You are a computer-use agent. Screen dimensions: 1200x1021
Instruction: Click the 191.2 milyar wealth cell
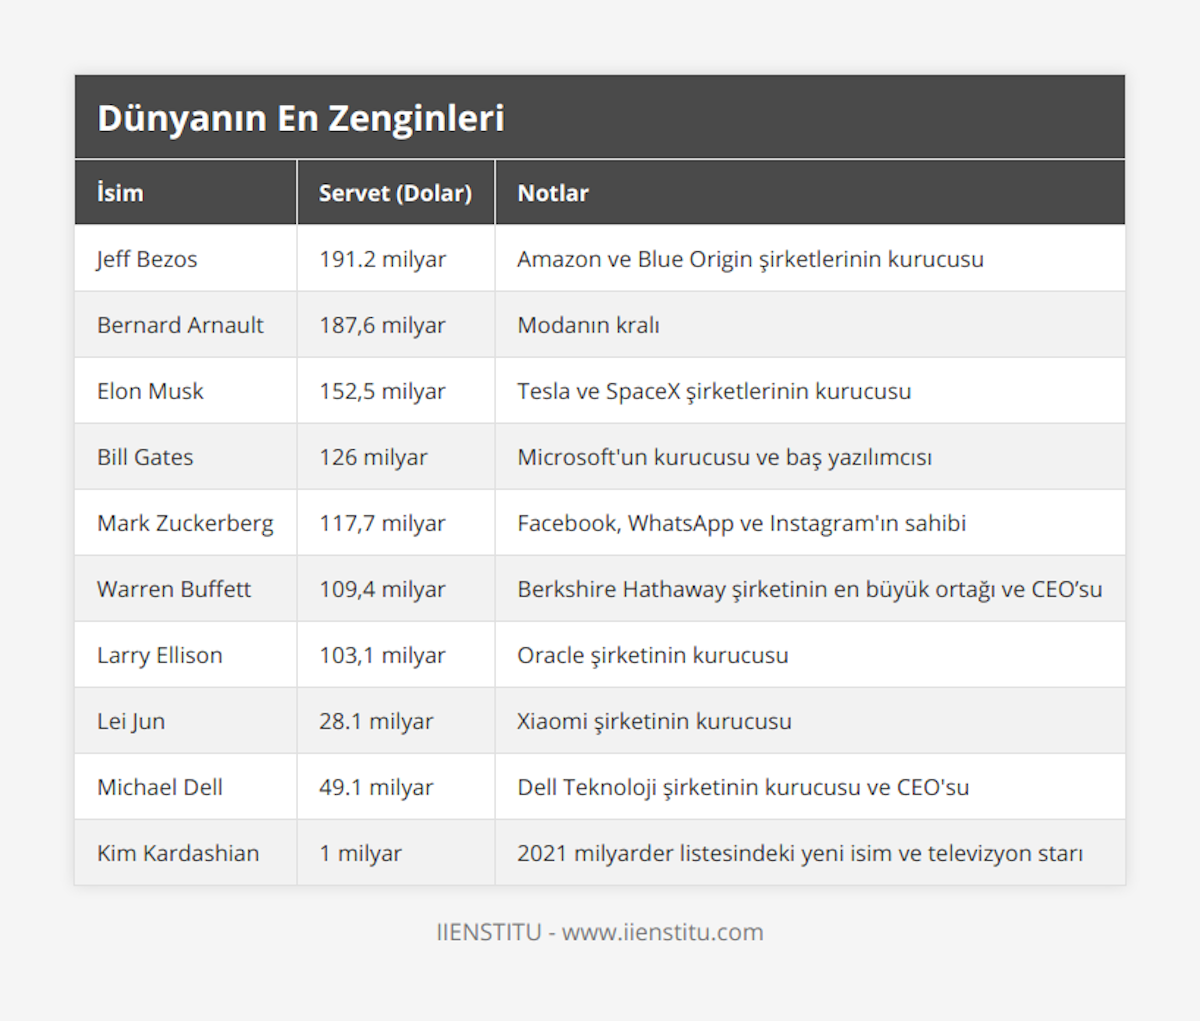[382, 259]
